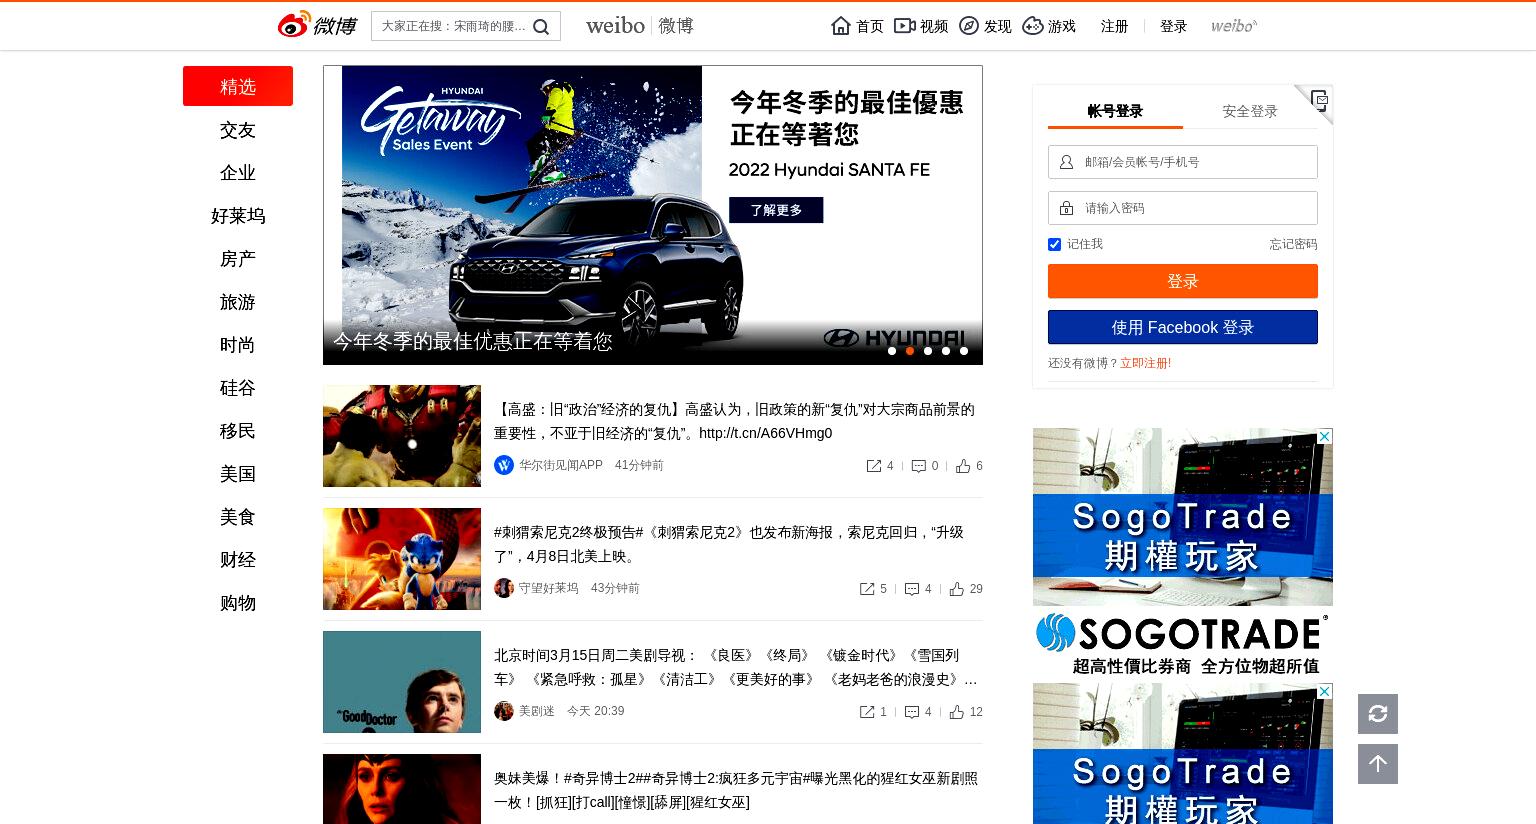Like the 索尼克 post thumbs-up icon

tap(957, 589)
